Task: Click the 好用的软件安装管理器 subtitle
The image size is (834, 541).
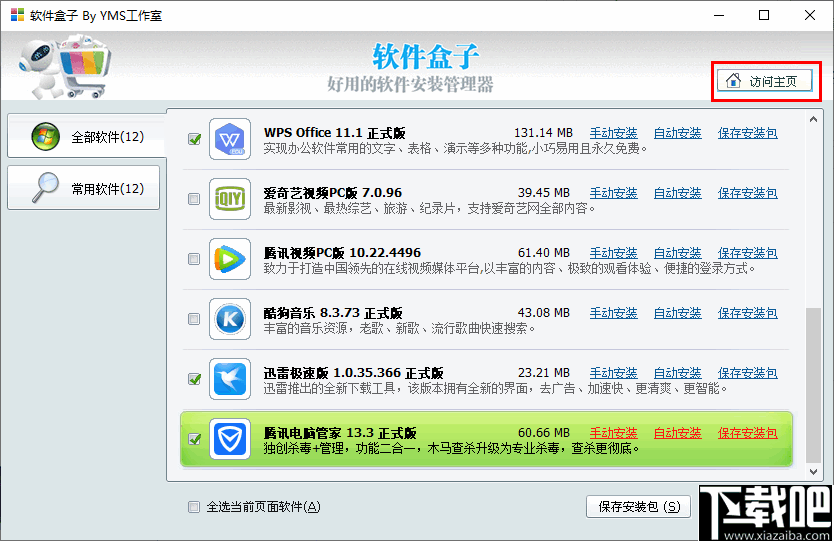Action: 410,84
